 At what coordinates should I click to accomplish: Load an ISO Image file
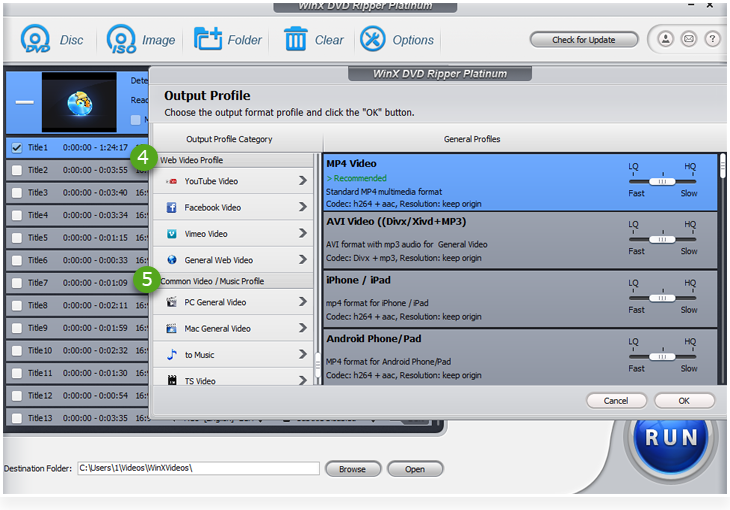[x=122, y=39]
